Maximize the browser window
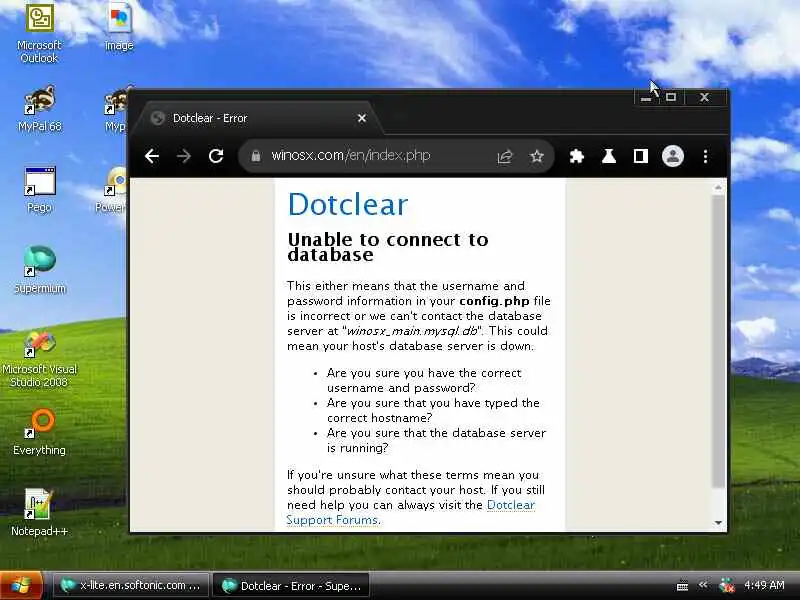This screenshot has height=600, width=800. click(671, 97)
